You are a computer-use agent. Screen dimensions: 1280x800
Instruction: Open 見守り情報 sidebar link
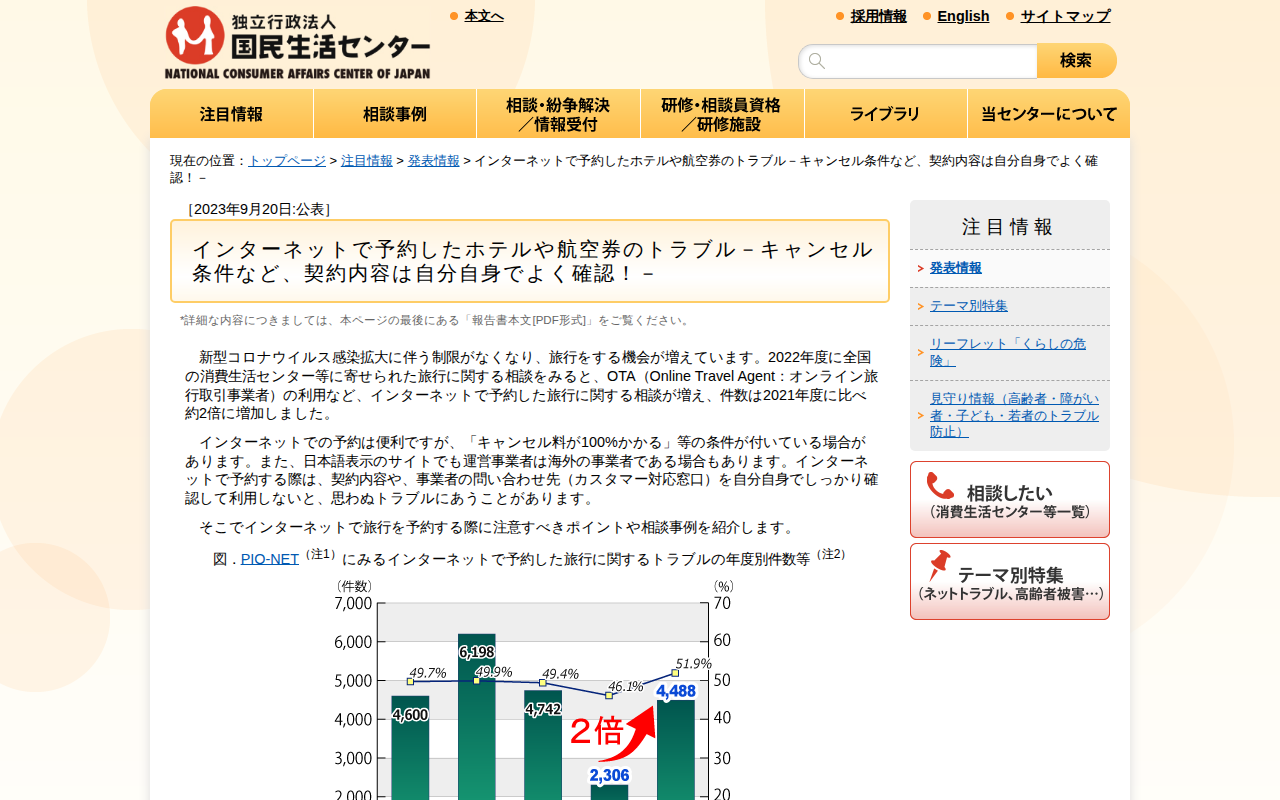(x=1014, y=415)
